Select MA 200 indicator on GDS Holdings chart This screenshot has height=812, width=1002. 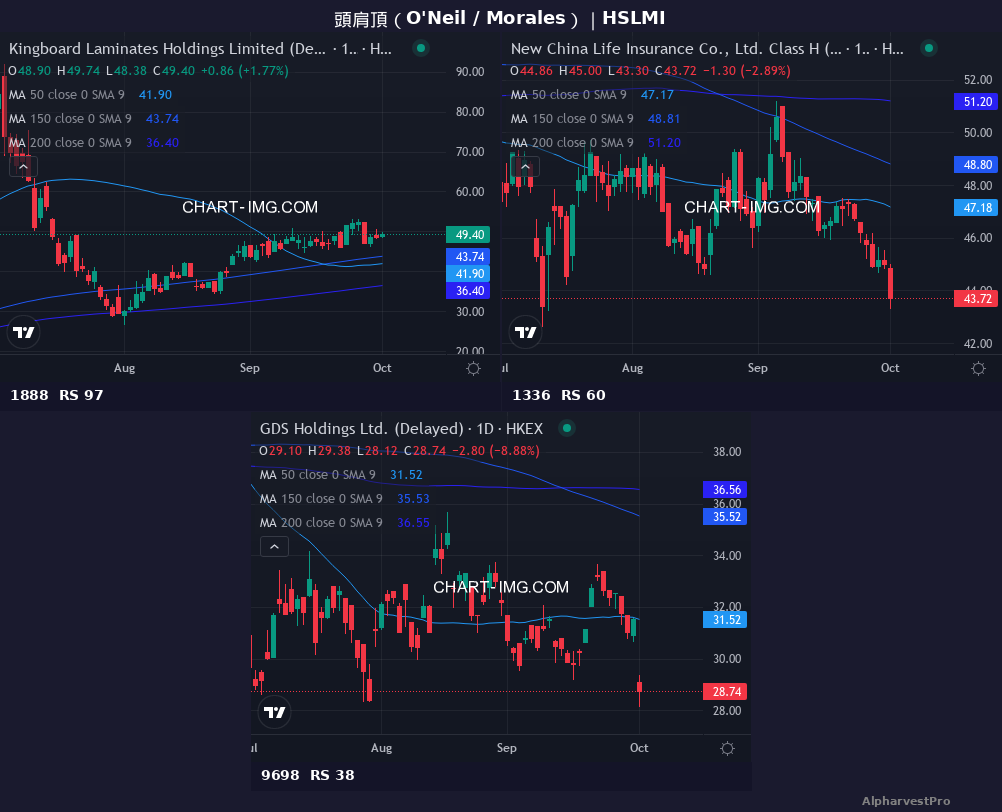click(344, 523)
